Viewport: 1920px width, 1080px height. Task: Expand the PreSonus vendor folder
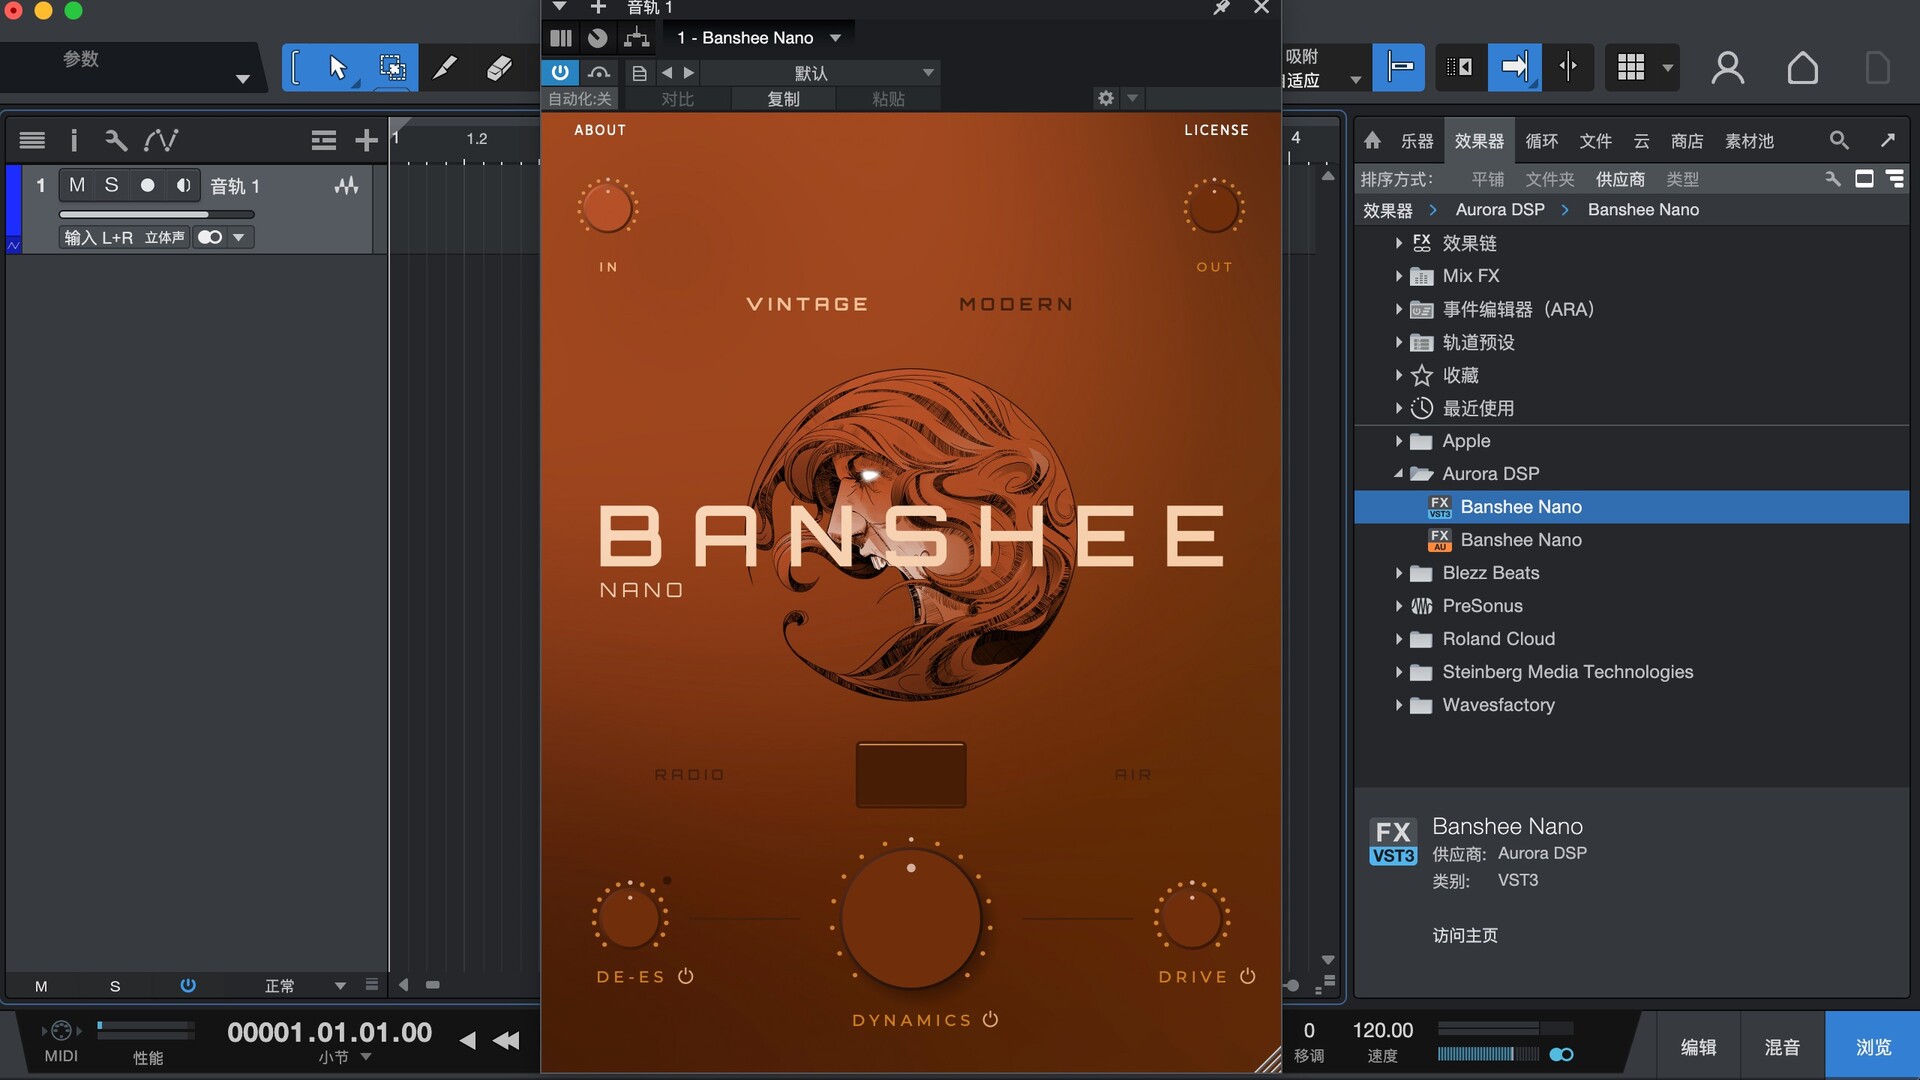pyautogui.click(x=1398, y=606)
